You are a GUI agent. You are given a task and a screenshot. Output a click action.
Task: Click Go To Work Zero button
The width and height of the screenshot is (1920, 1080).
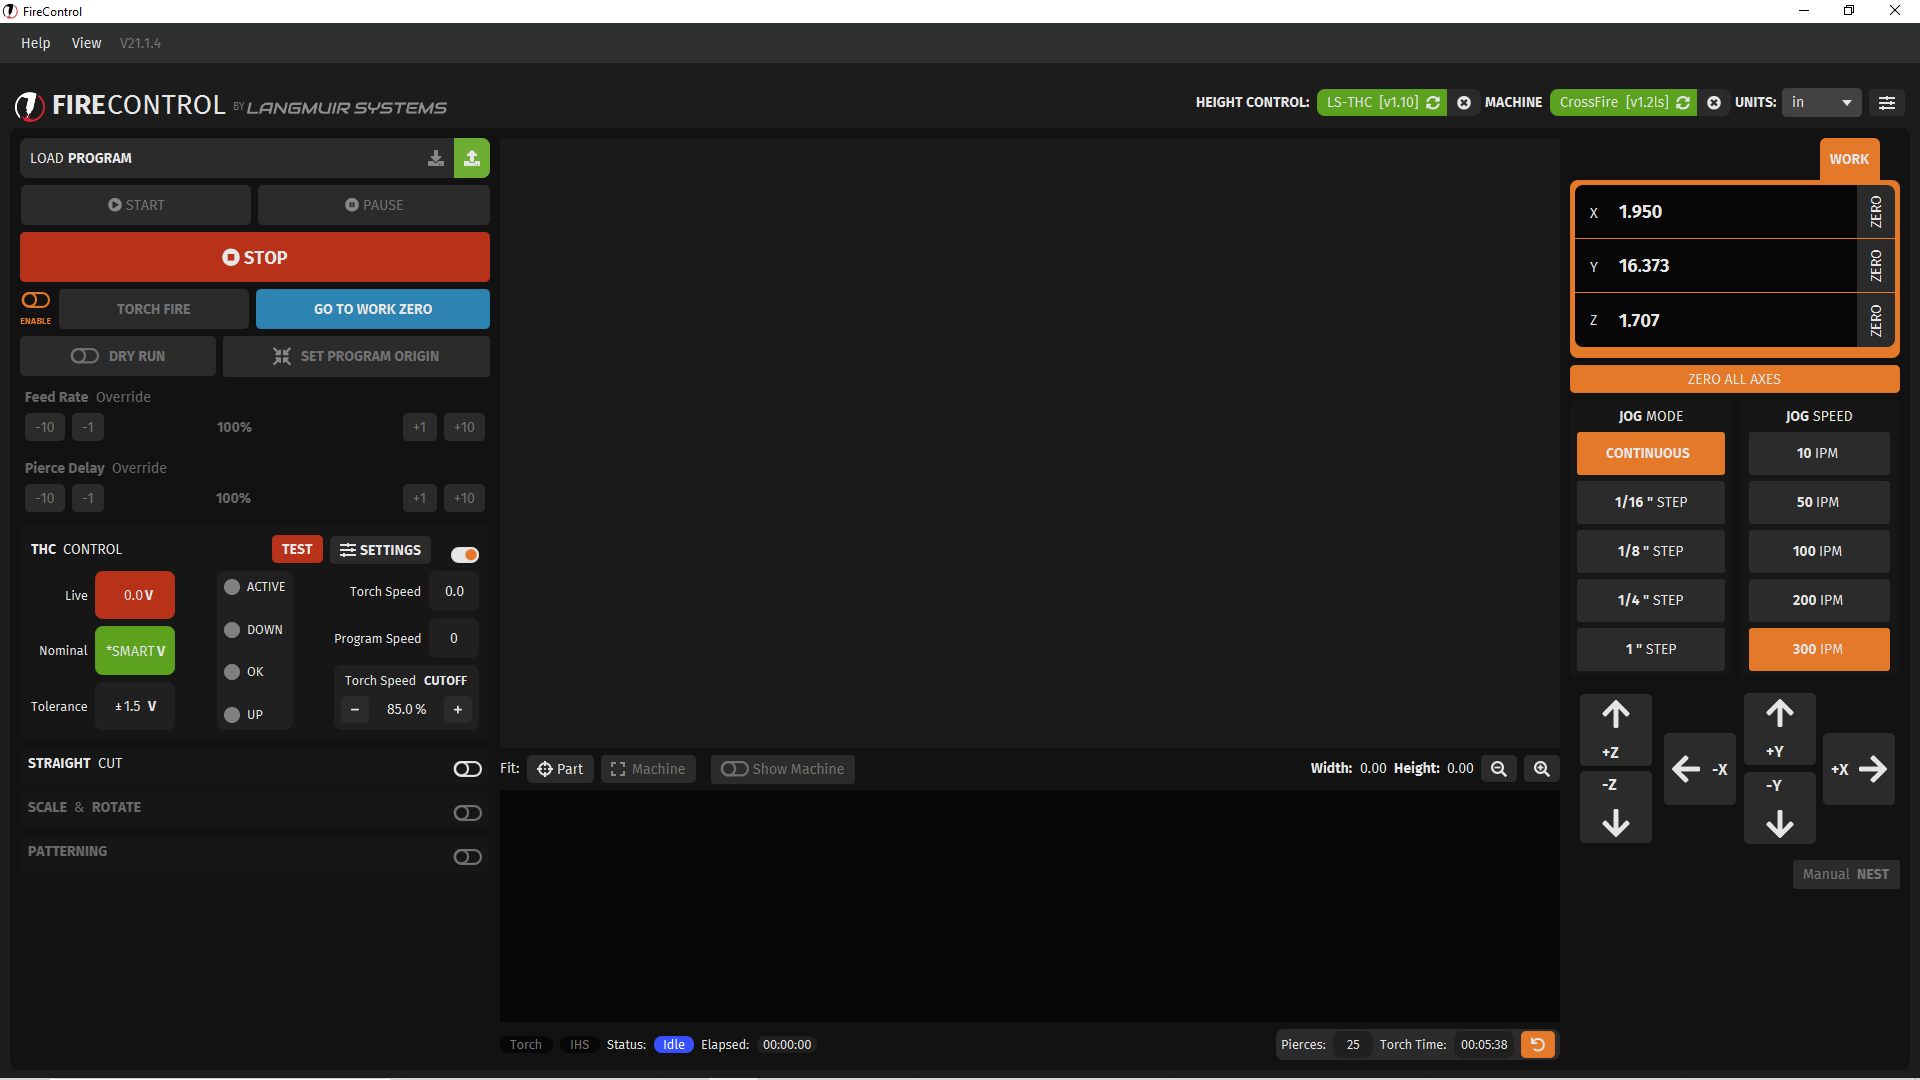[x=372, y=309]
